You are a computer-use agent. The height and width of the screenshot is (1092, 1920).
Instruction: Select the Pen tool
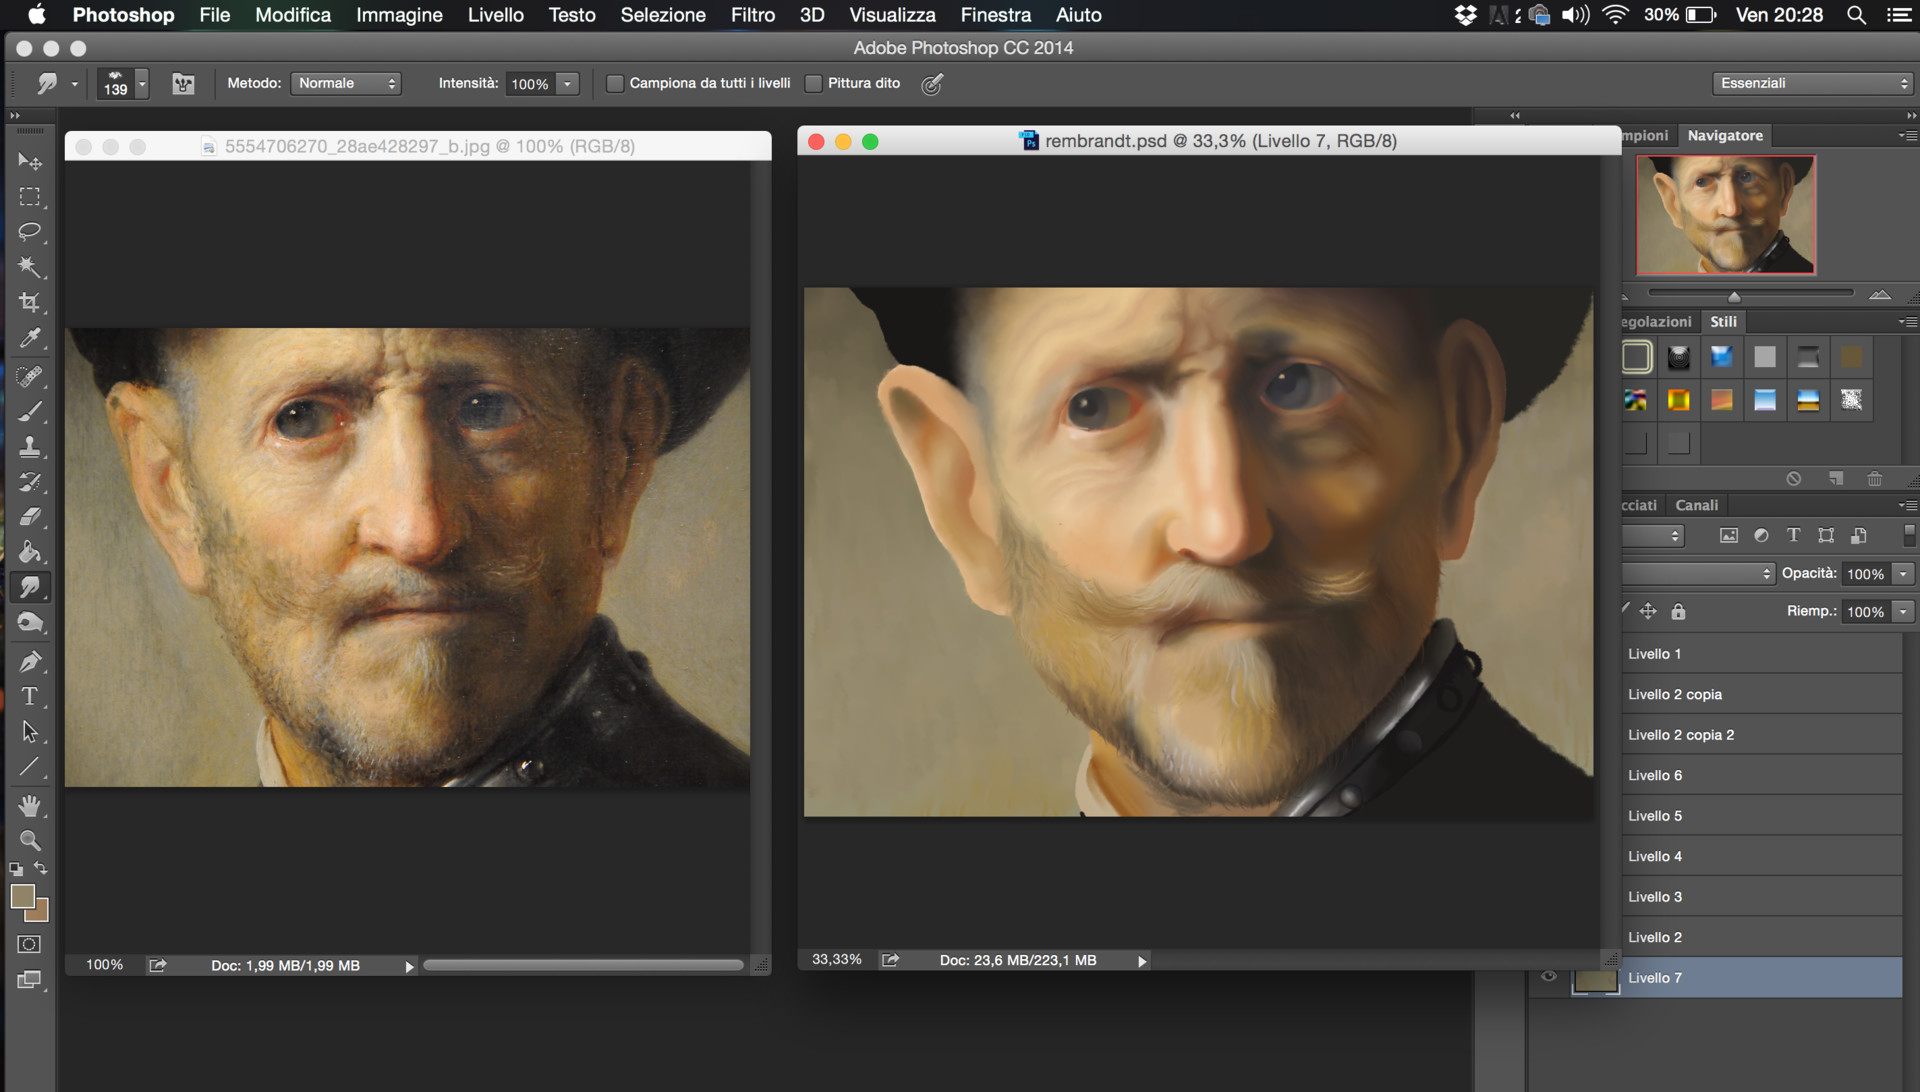tap(30, 661)
